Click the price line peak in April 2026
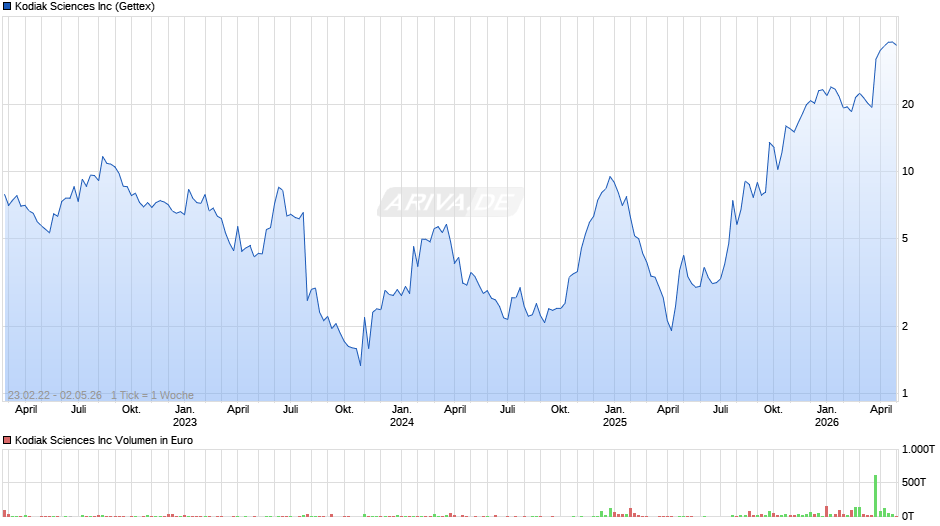940x526 pixels. tap(891, 43)
